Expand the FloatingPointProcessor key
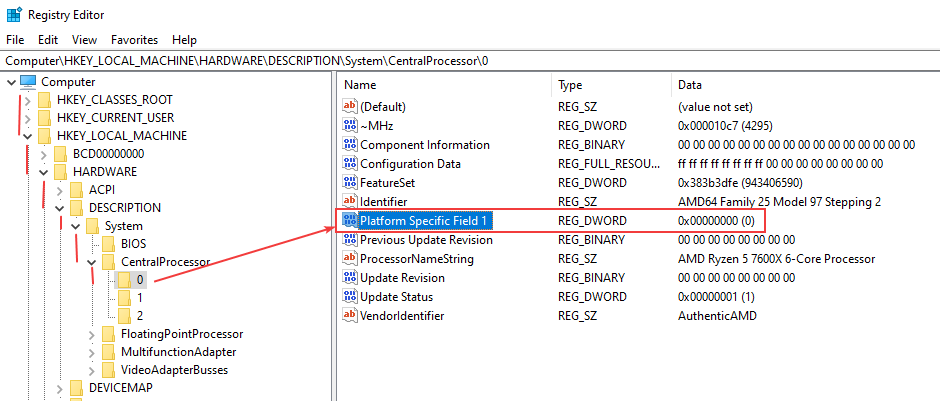The height and width of the screenshot is (401, 940). click(x=91, y=334)
